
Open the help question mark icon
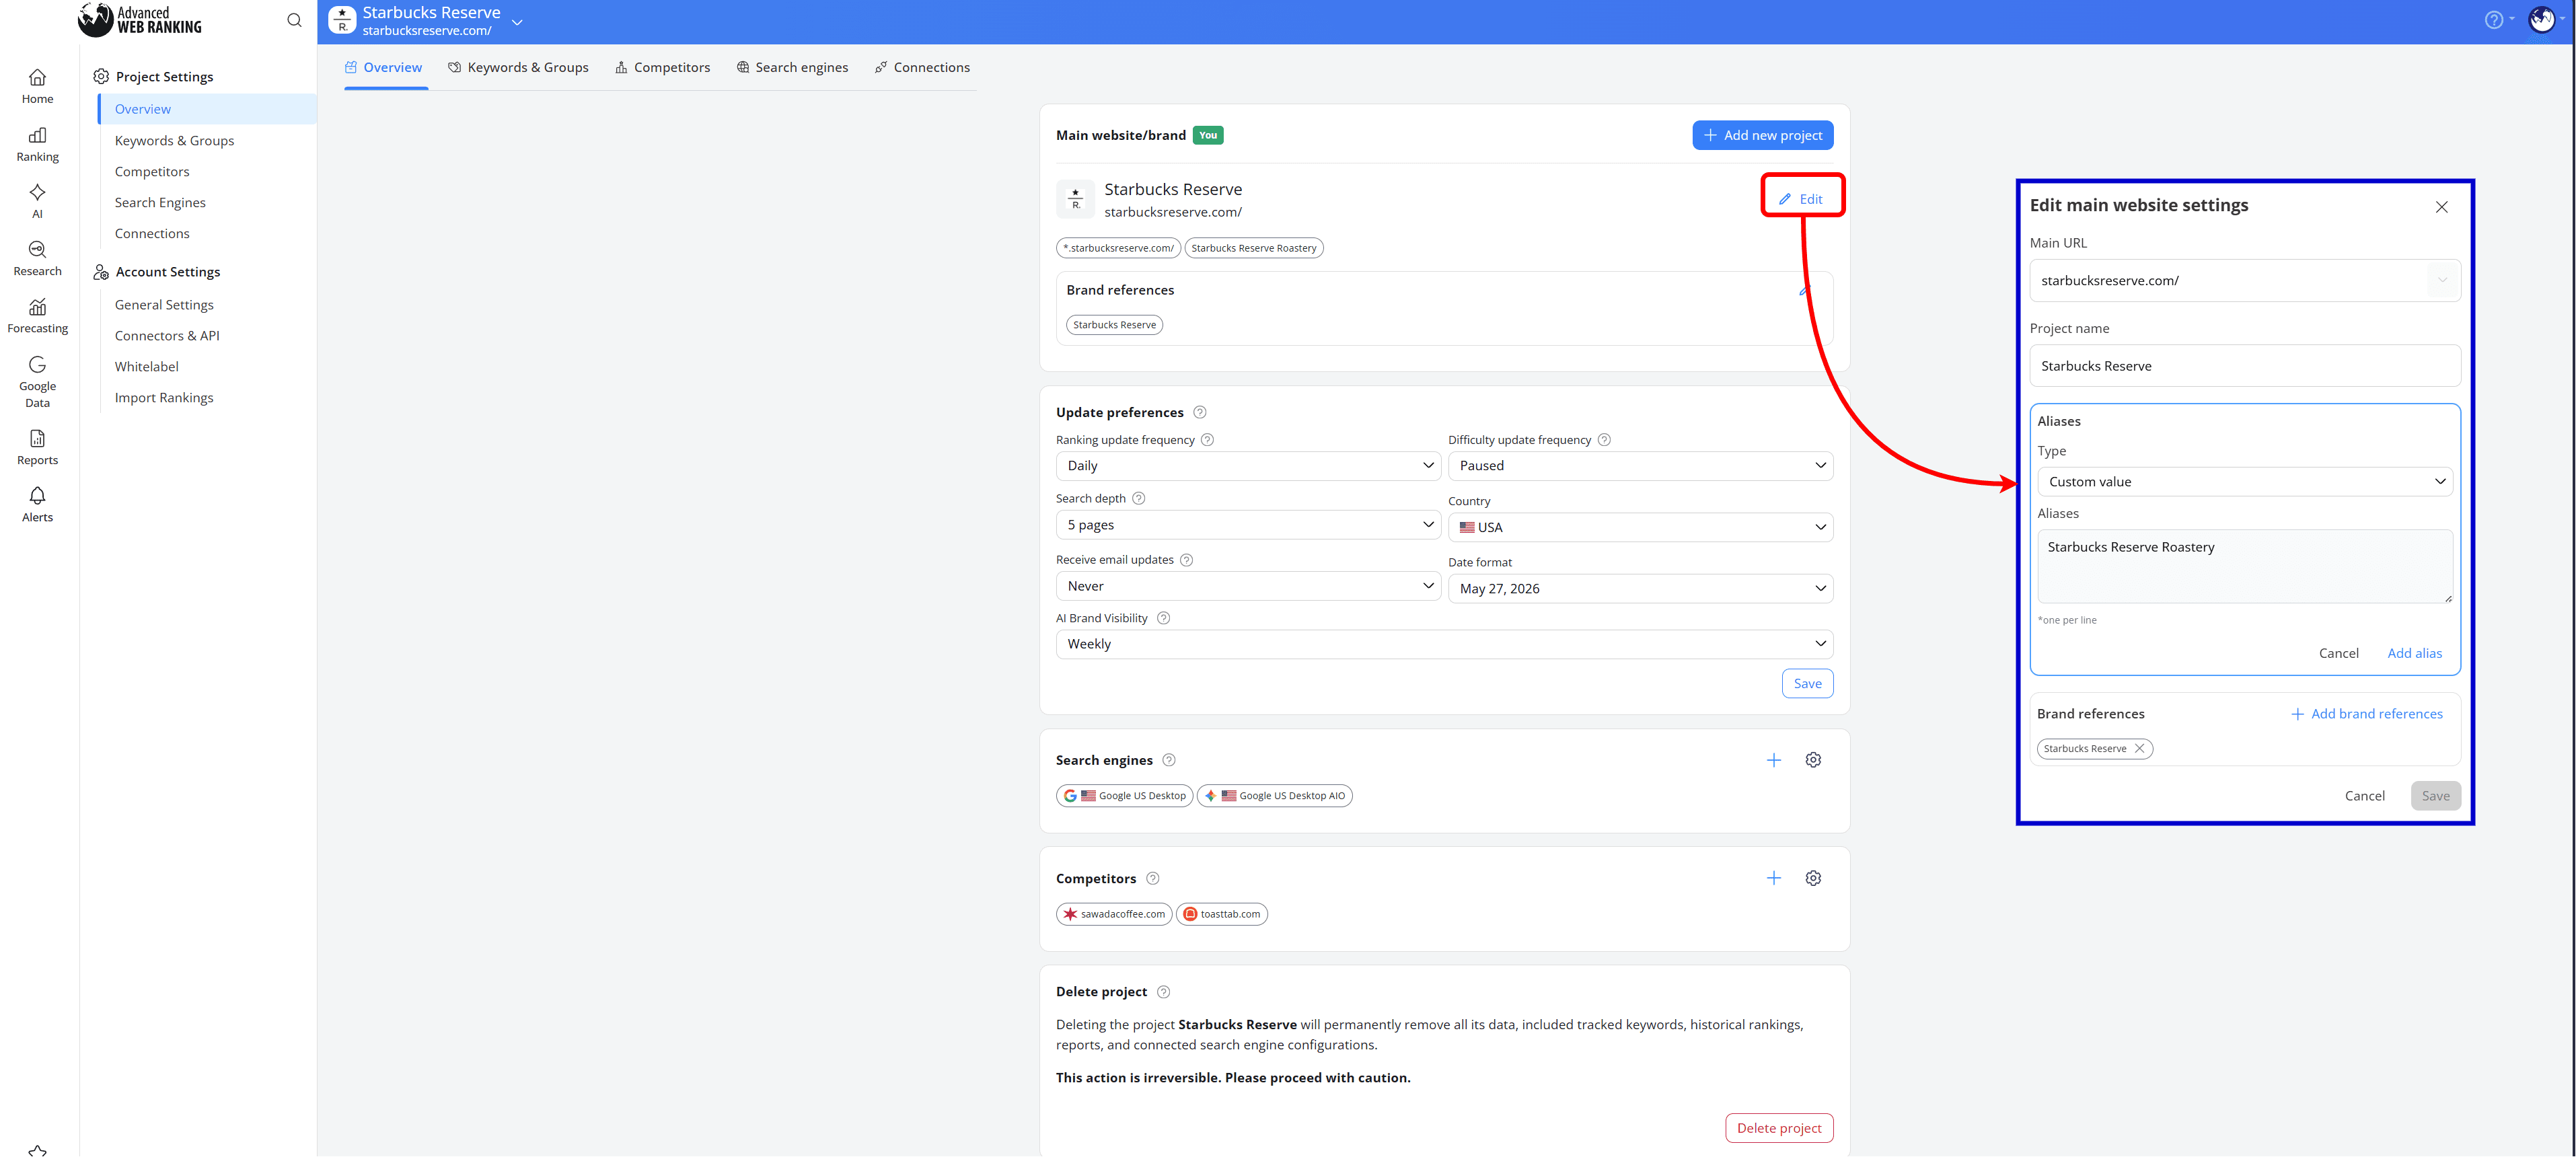(2493, 20)
